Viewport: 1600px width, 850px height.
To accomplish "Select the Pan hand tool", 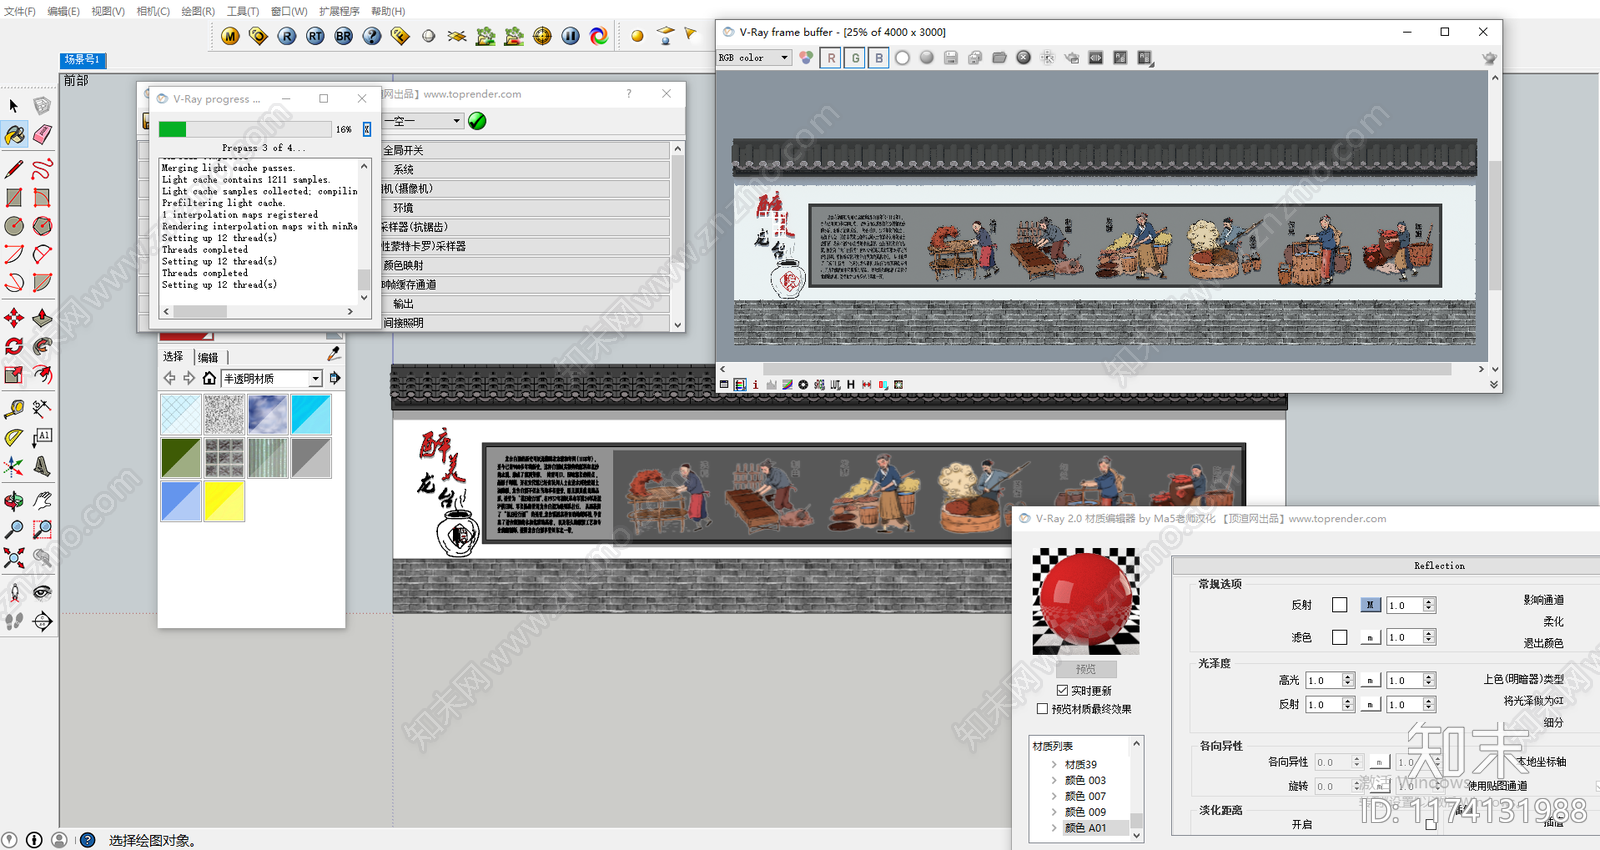I will pyautogui.click(x=42, y=500).
